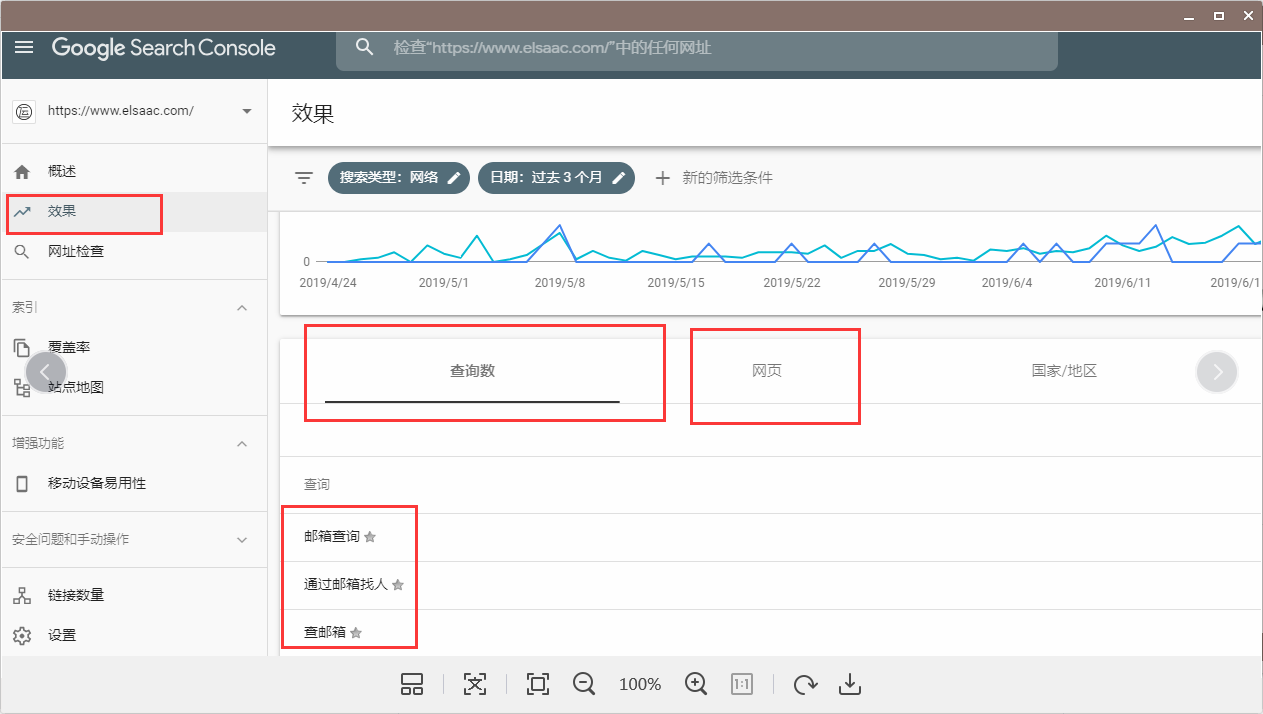Add 新的筛选条件 new filter

pyautogui.click(x=714, y=178)
